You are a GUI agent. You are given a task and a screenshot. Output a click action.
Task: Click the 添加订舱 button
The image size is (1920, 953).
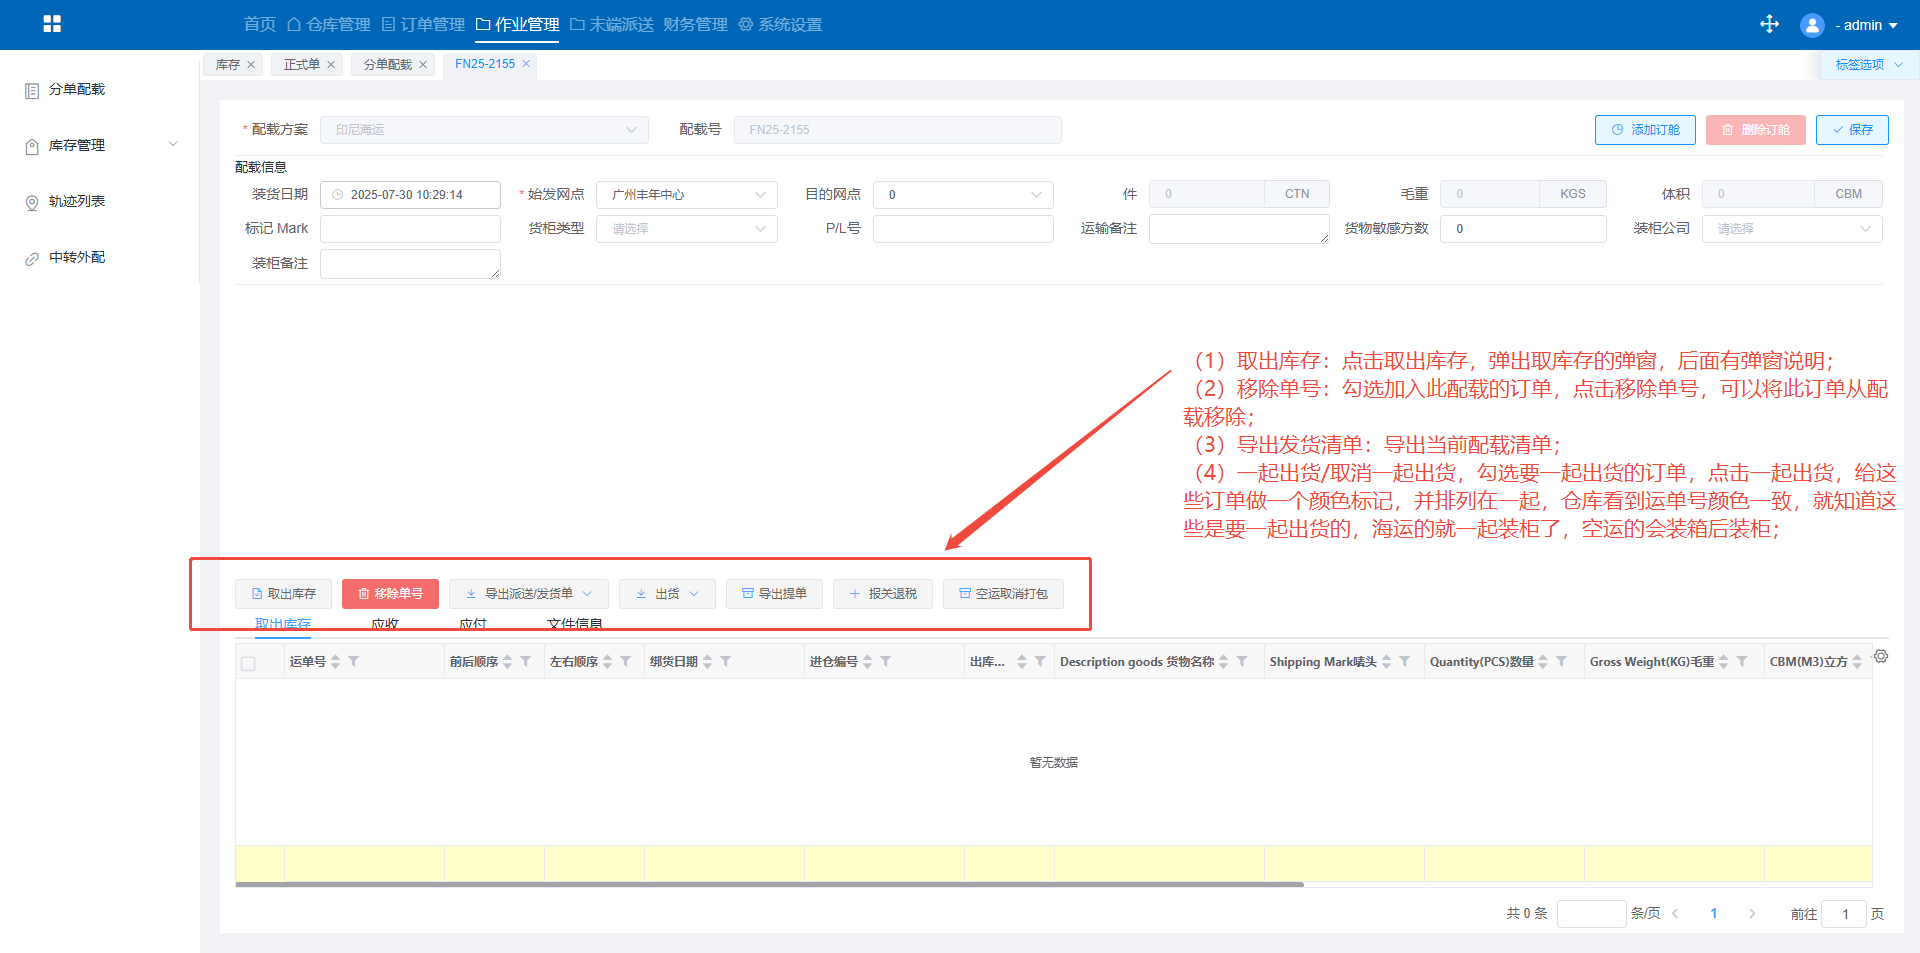tap(1645, 130)
